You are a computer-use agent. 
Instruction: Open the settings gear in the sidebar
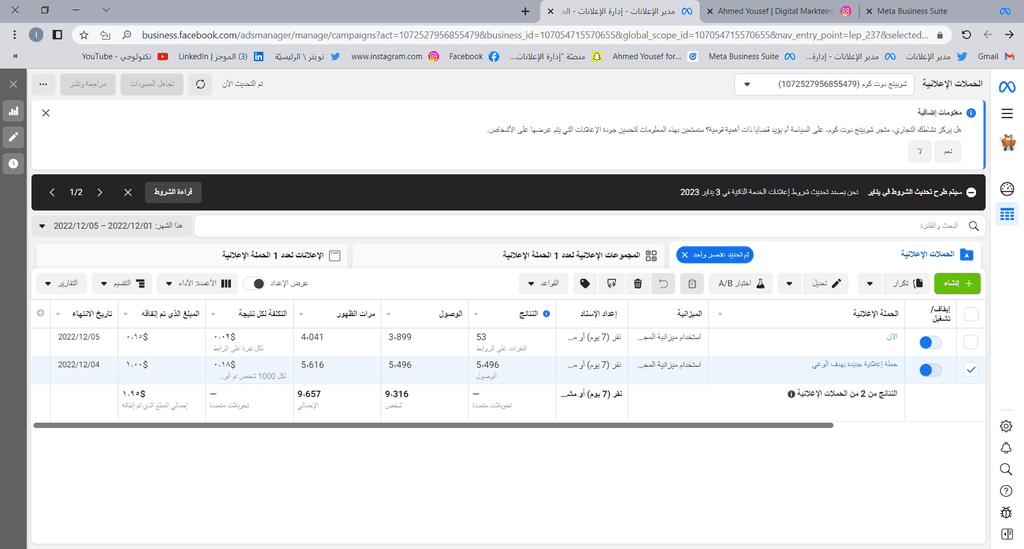(x=1006, y=426)
